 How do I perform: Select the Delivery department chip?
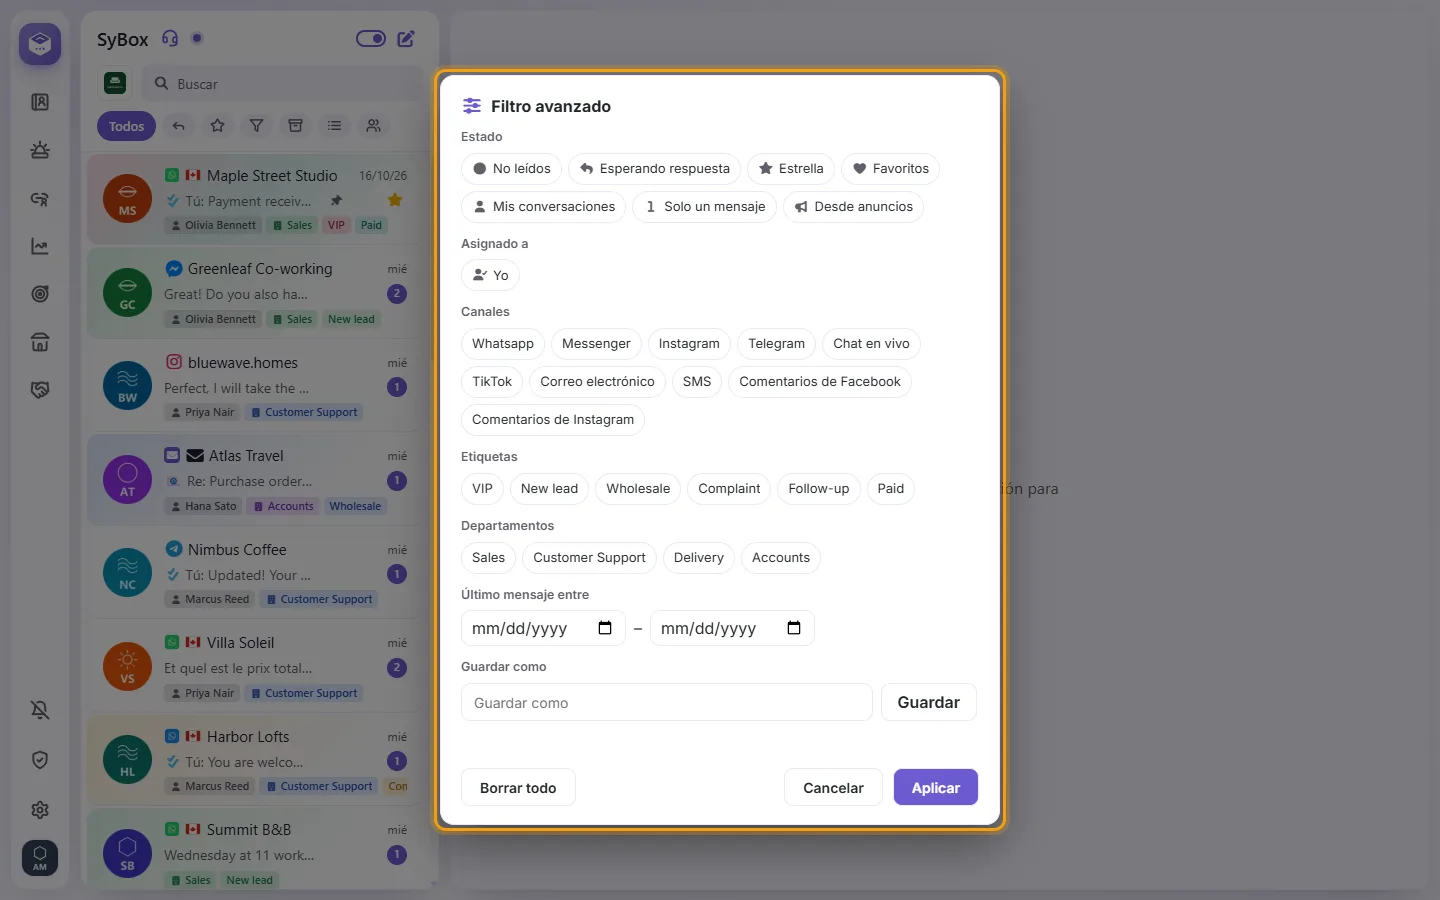(x=699, y=558)
